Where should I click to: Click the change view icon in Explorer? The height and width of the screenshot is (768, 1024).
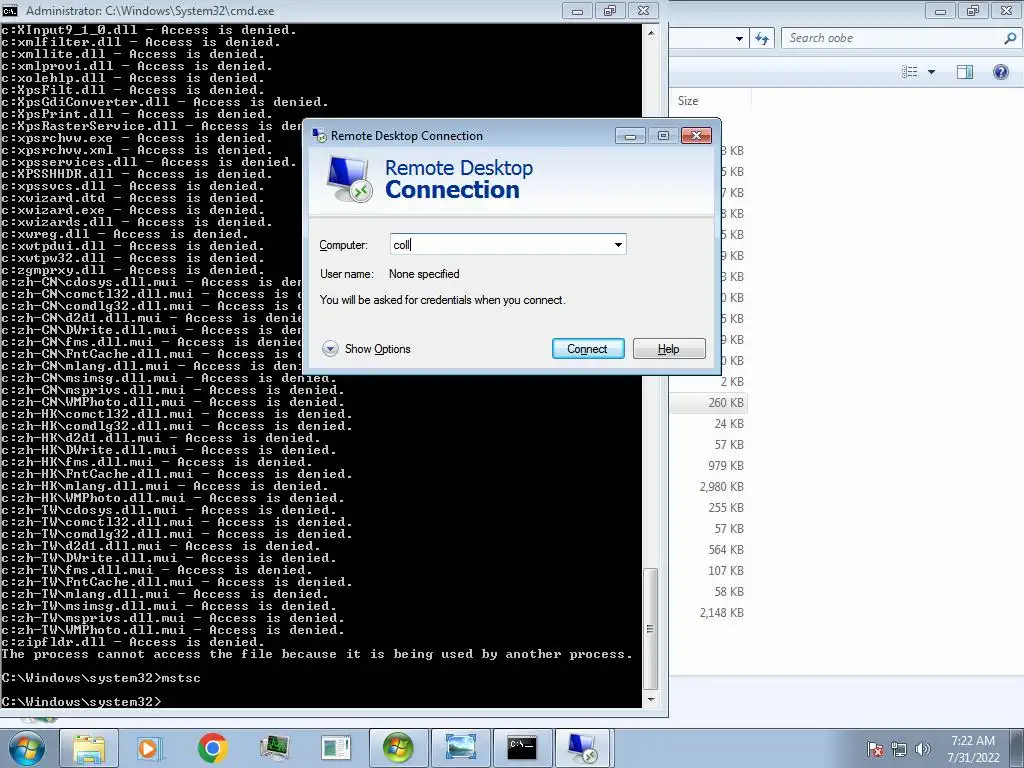[x=910, y=72]
